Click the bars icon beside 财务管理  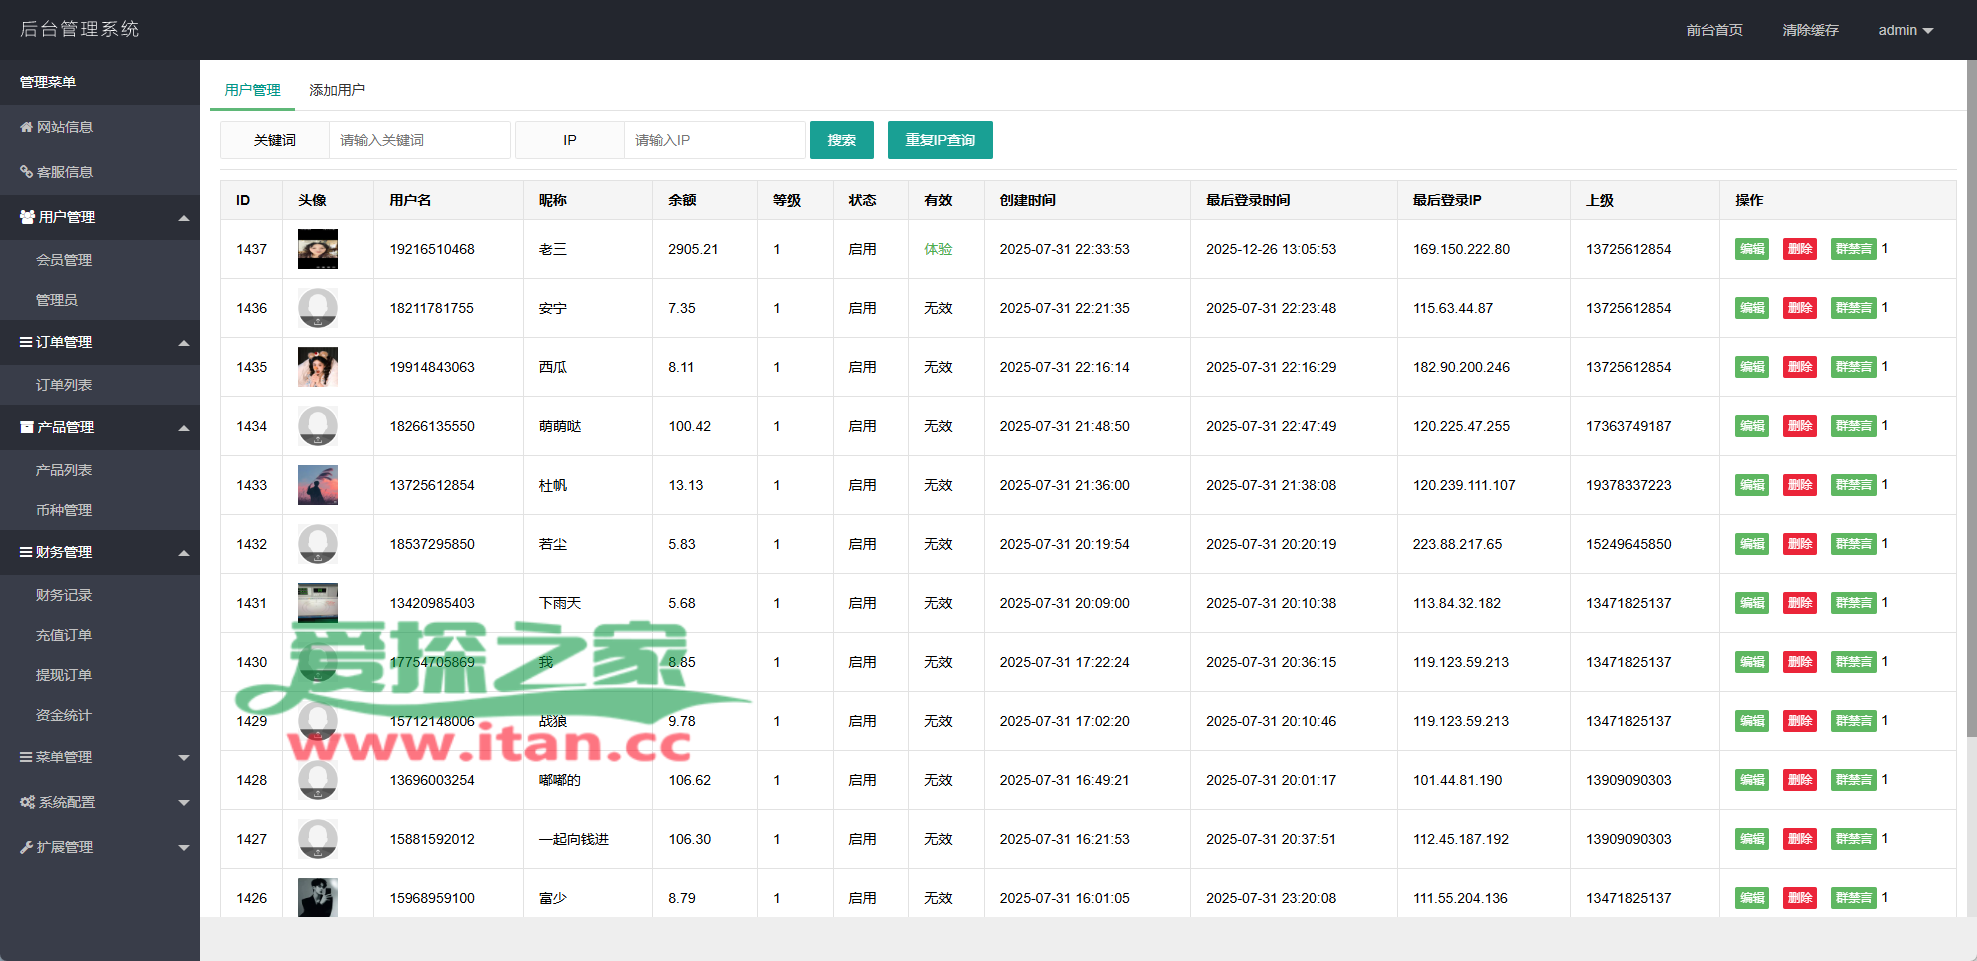pyautogui.click(x=26, y=552)
